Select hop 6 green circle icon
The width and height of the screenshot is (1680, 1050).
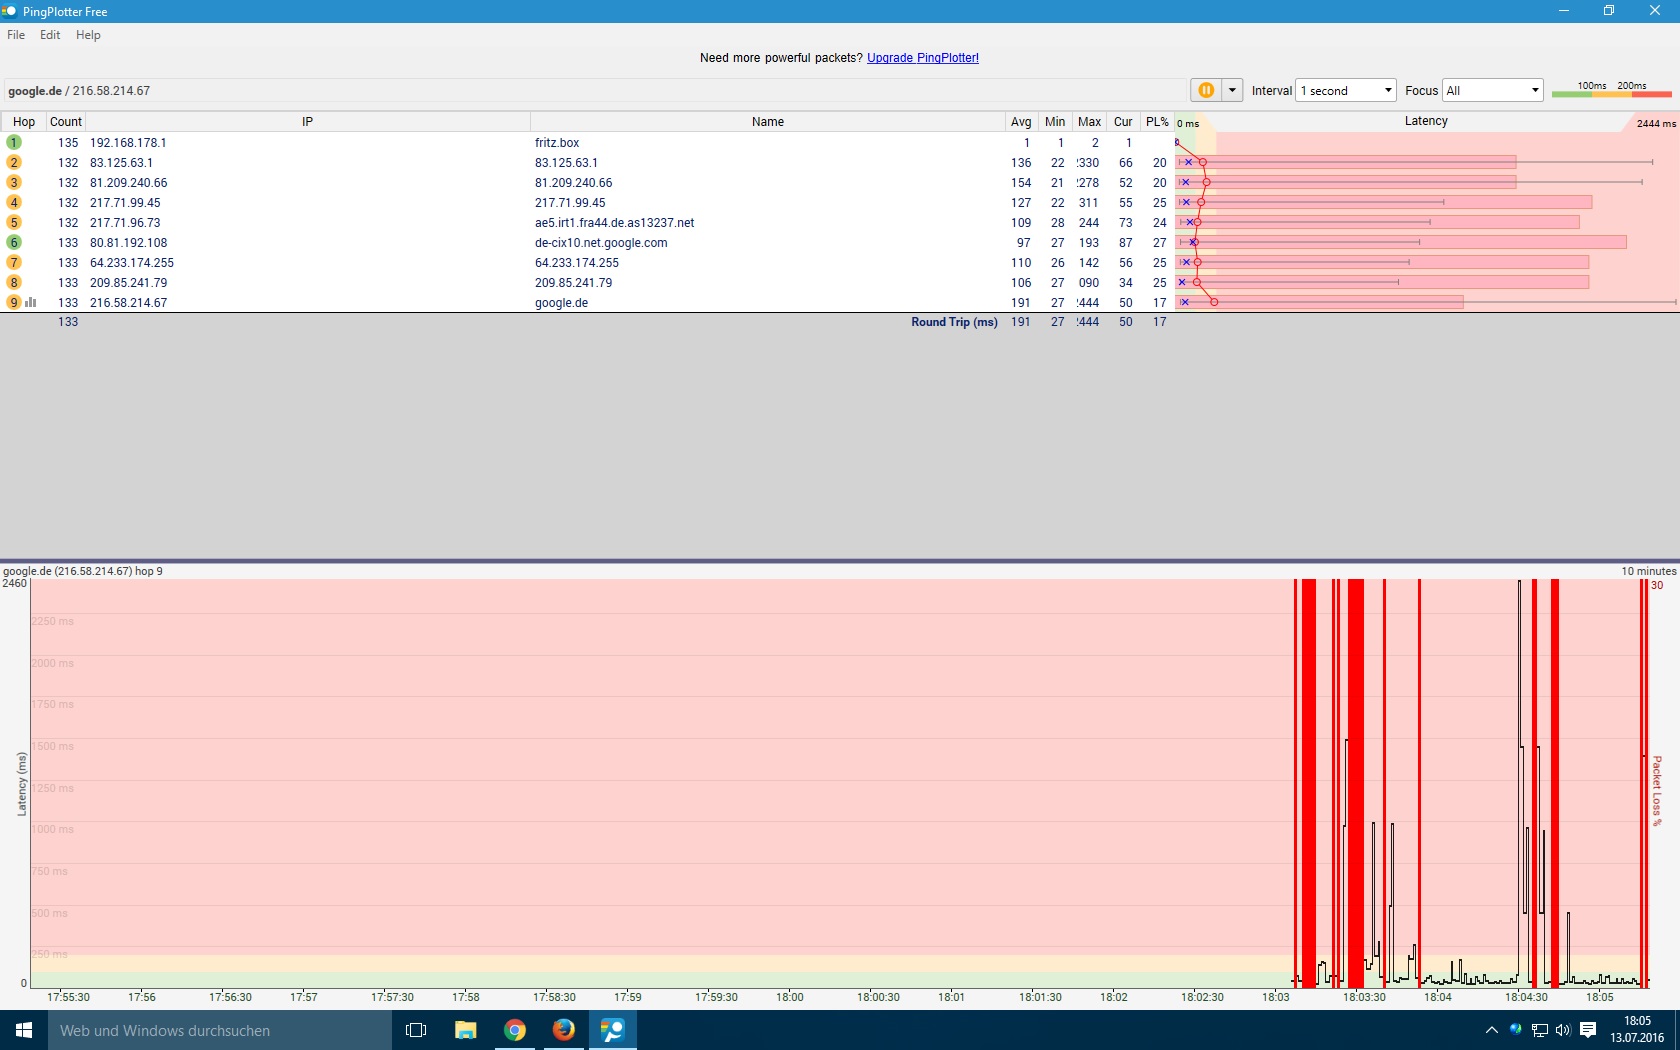[x=14, y=242]
